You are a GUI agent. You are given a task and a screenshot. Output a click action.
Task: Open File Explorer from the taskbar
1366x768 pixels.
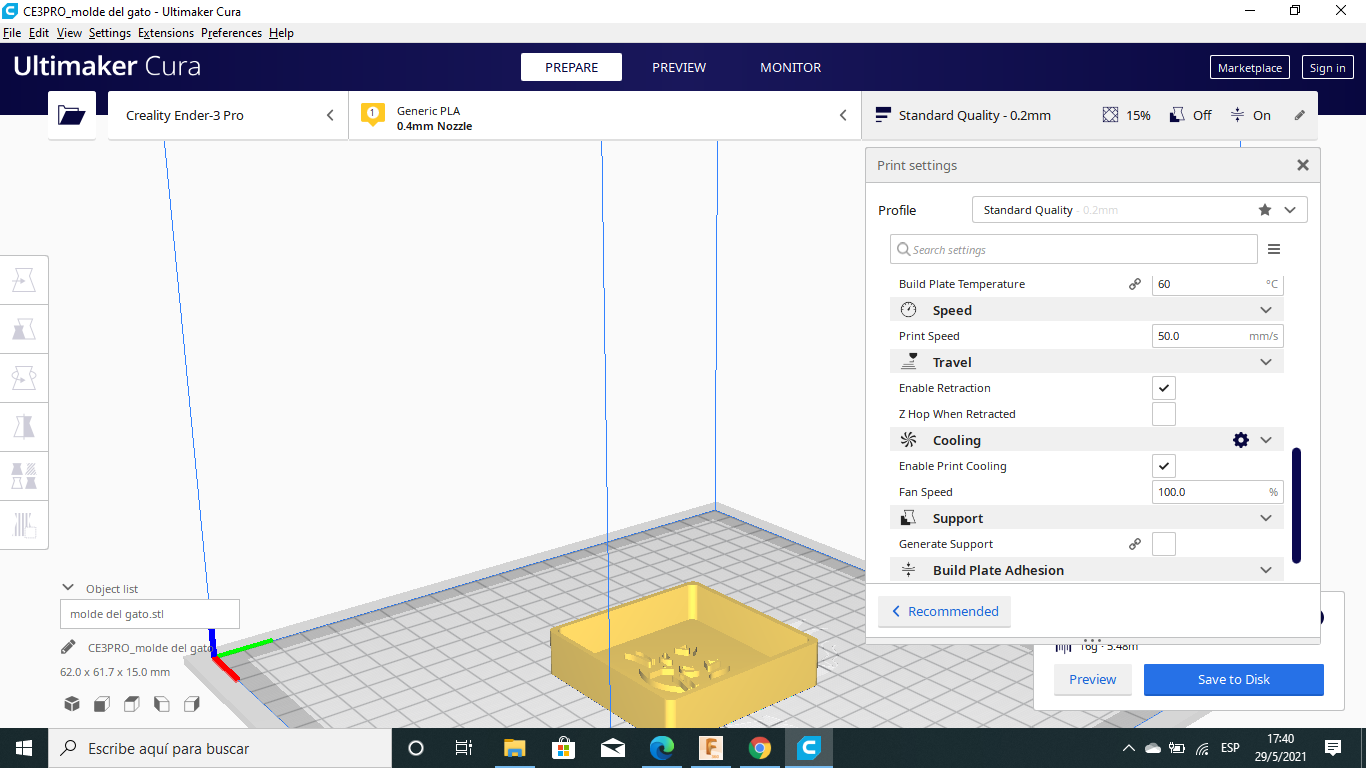point(514,748)
